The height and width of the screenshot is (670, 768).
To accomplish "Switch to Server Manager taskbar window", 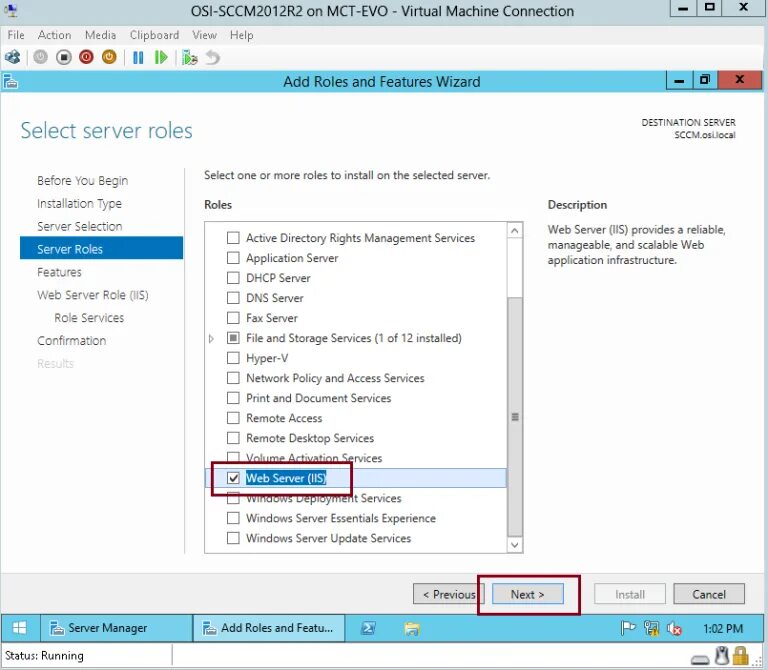I will 116,628.
